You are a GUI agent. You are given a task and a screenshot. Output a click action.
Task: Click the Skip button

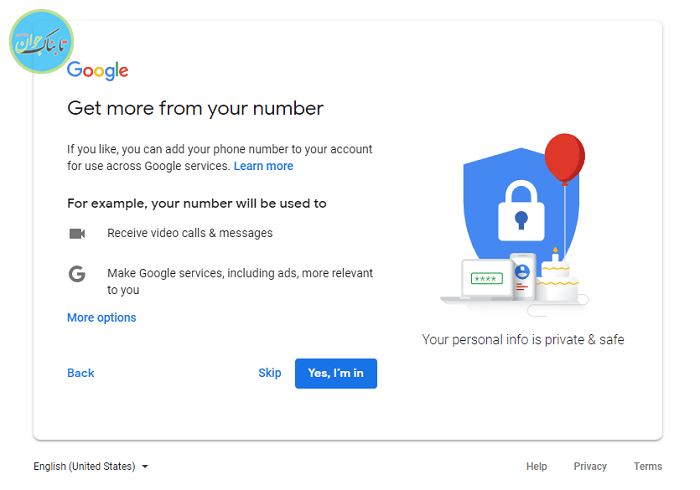click(x=270, y=373)
